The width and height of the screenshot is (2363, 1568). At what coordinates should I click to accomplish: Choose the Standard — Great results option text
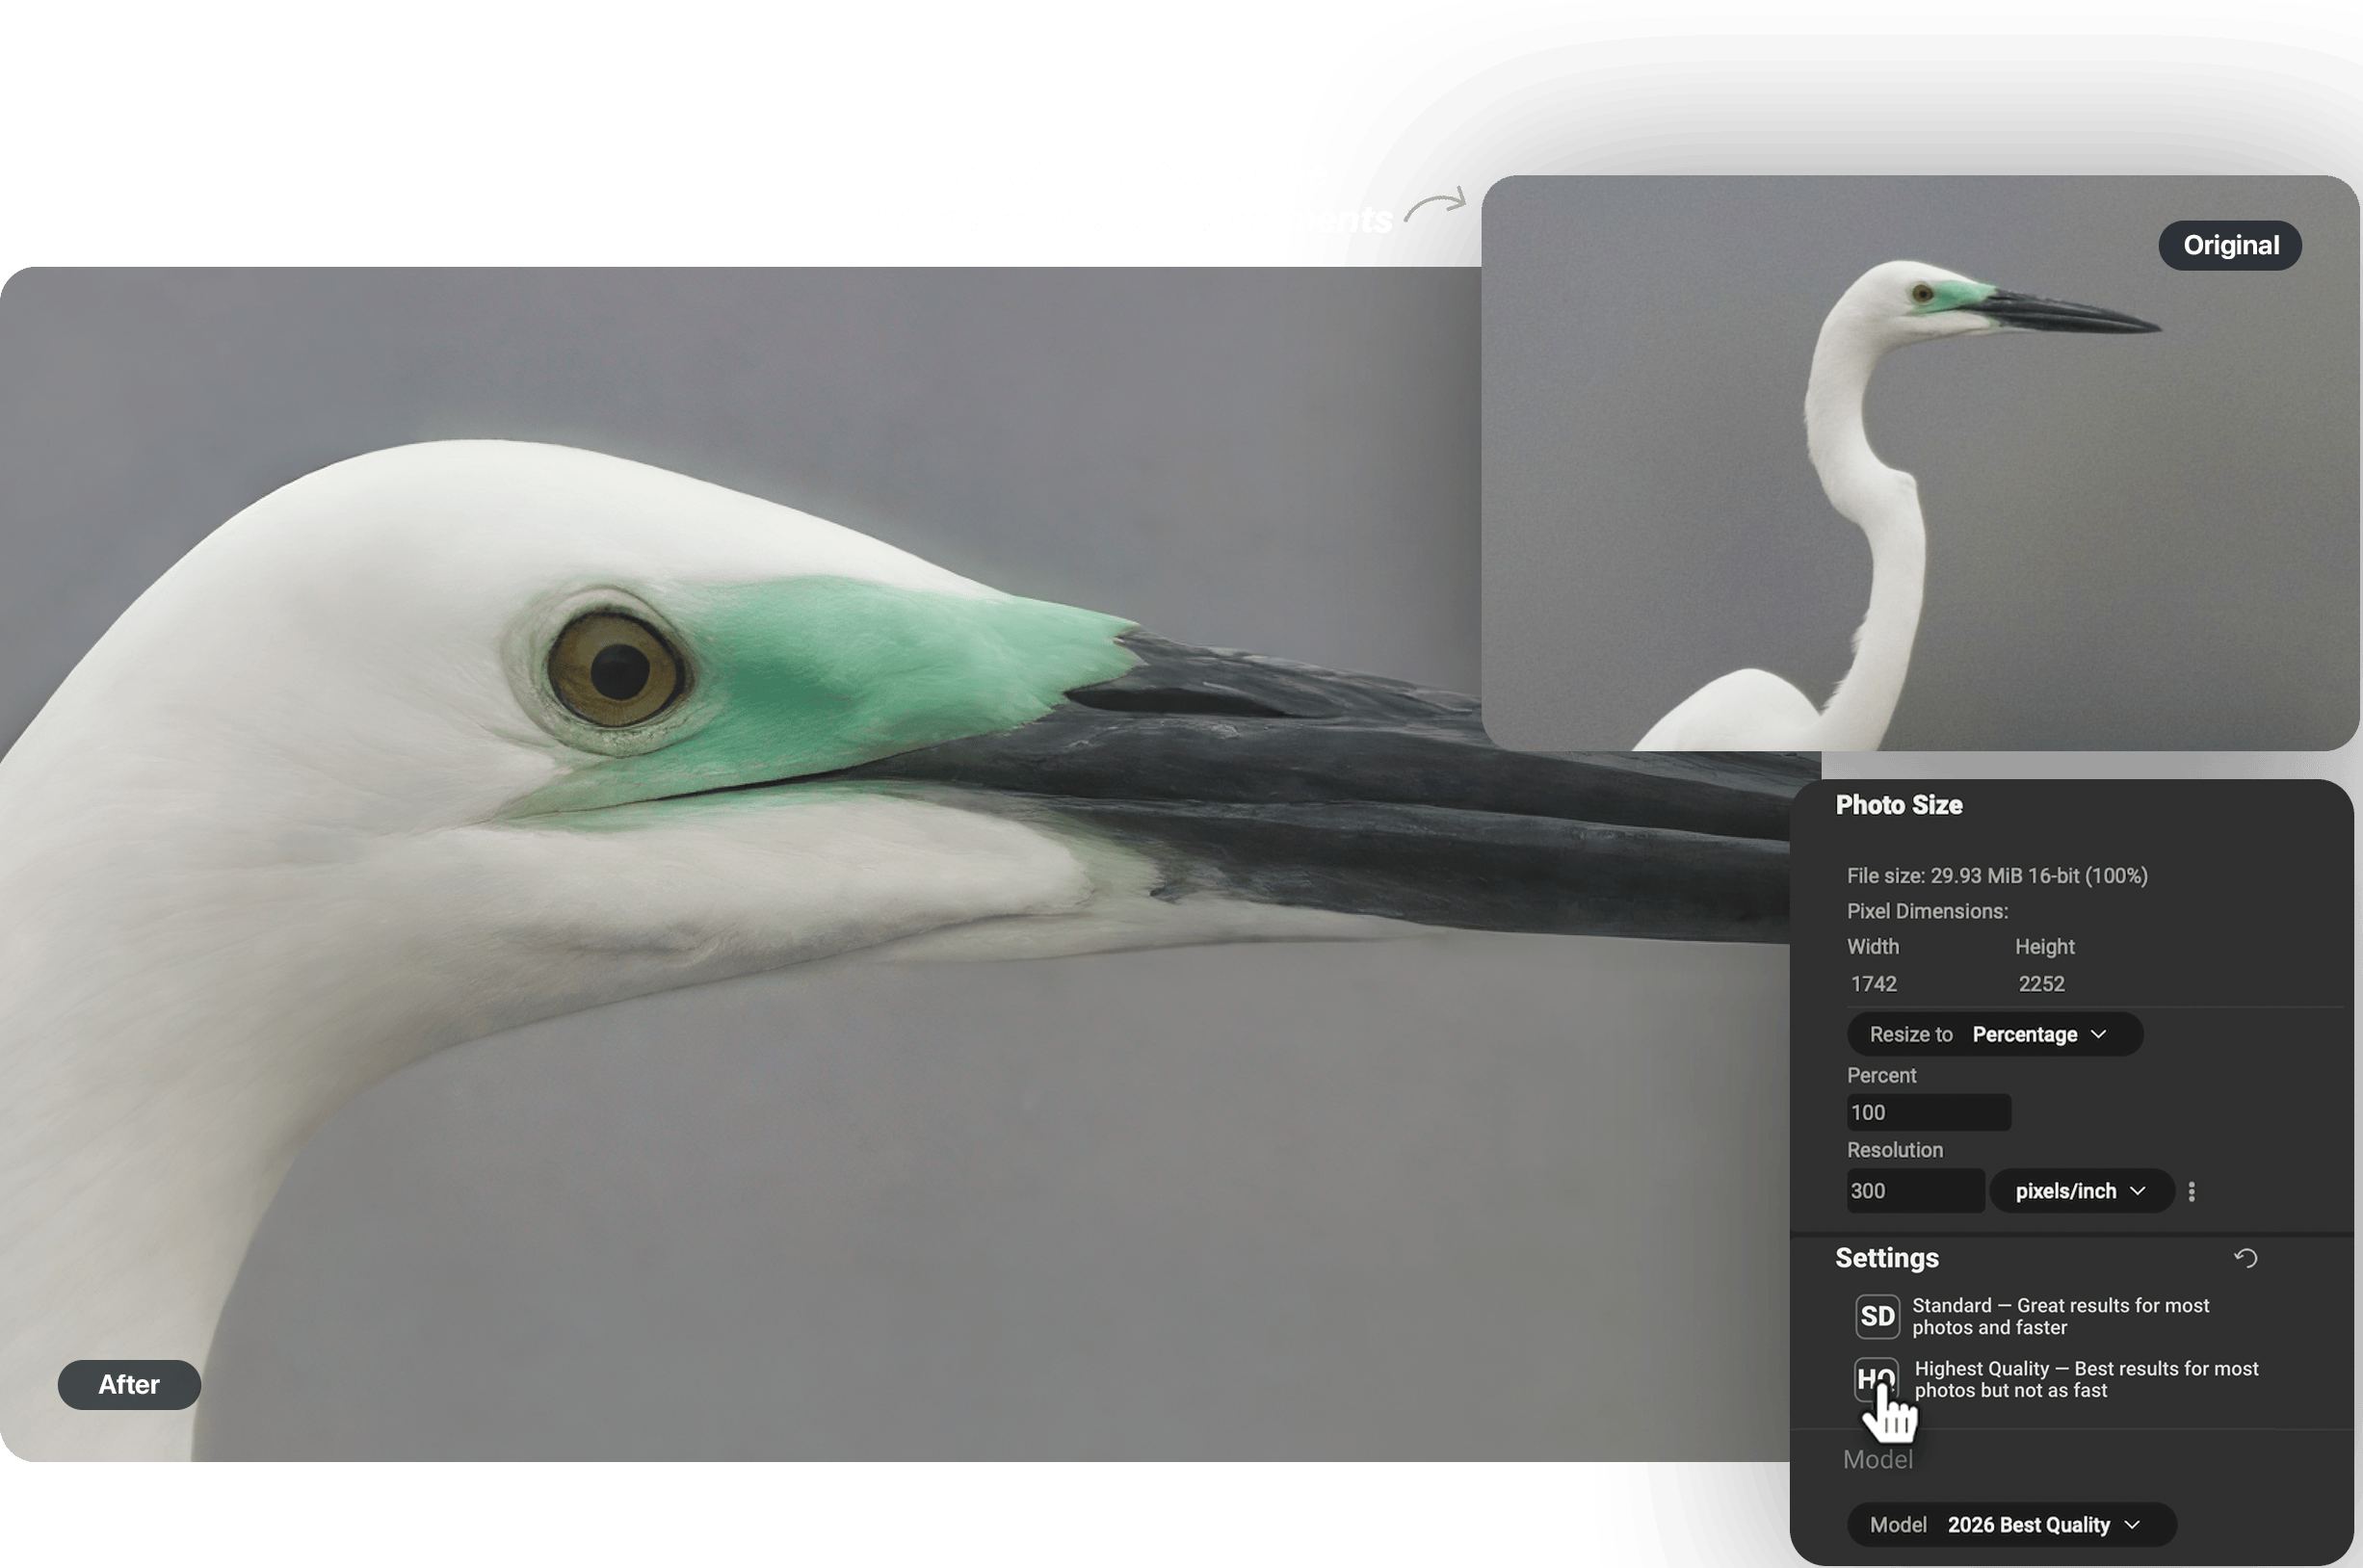[2060, 1316]
